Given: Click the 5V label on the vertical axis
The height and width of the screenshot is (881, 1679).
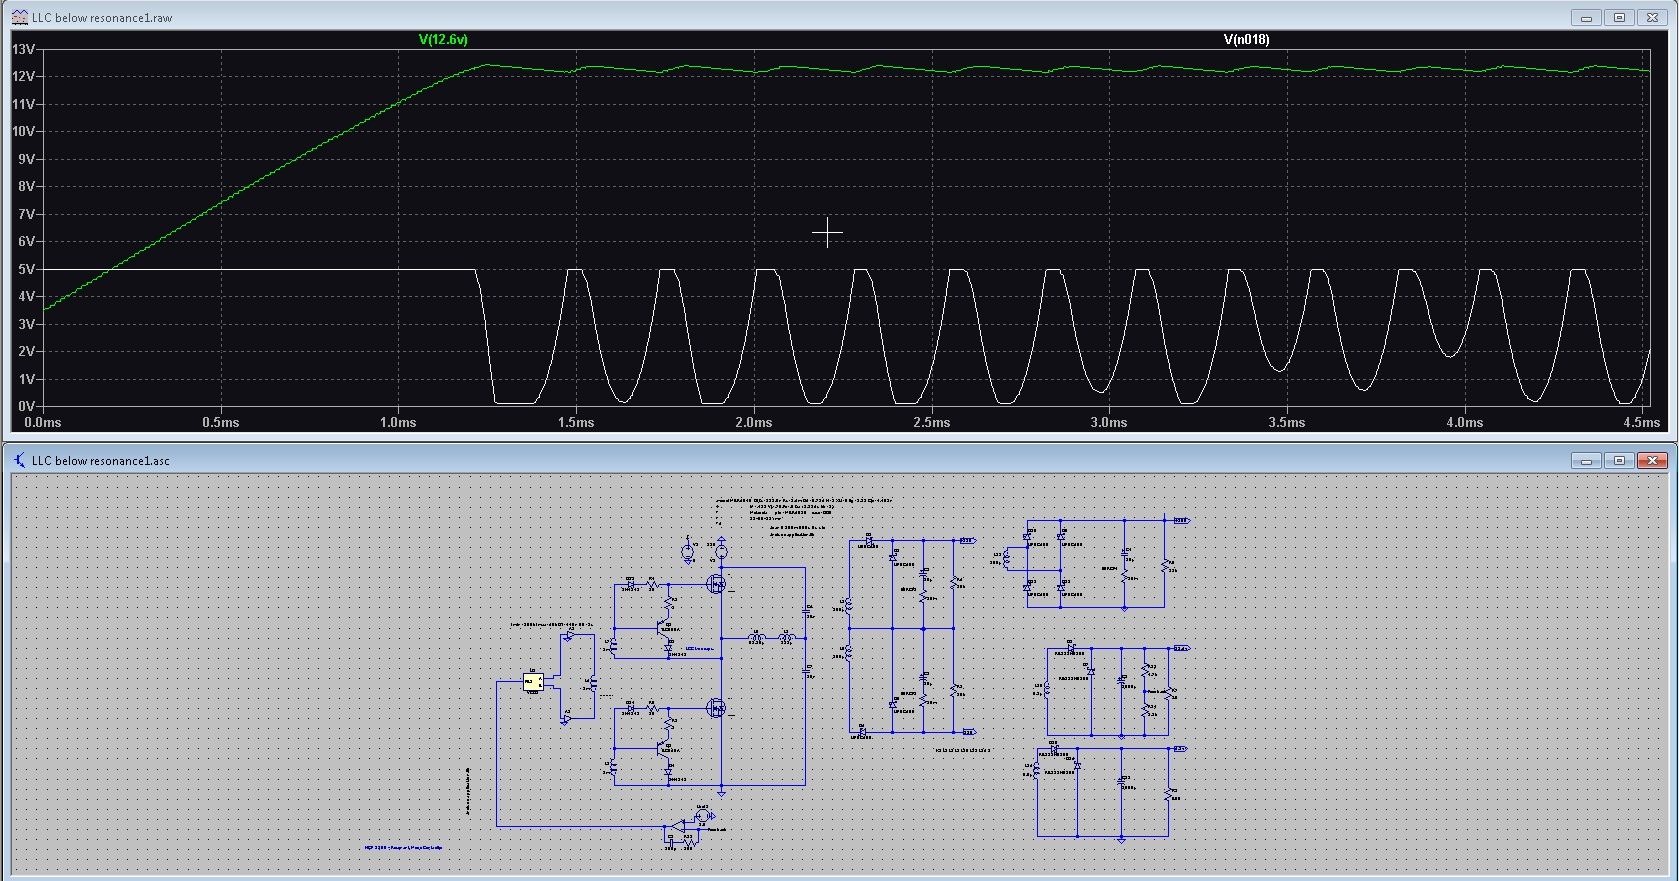Looking at the screenshot, I should pyautogui.click(x=26, y=269).
